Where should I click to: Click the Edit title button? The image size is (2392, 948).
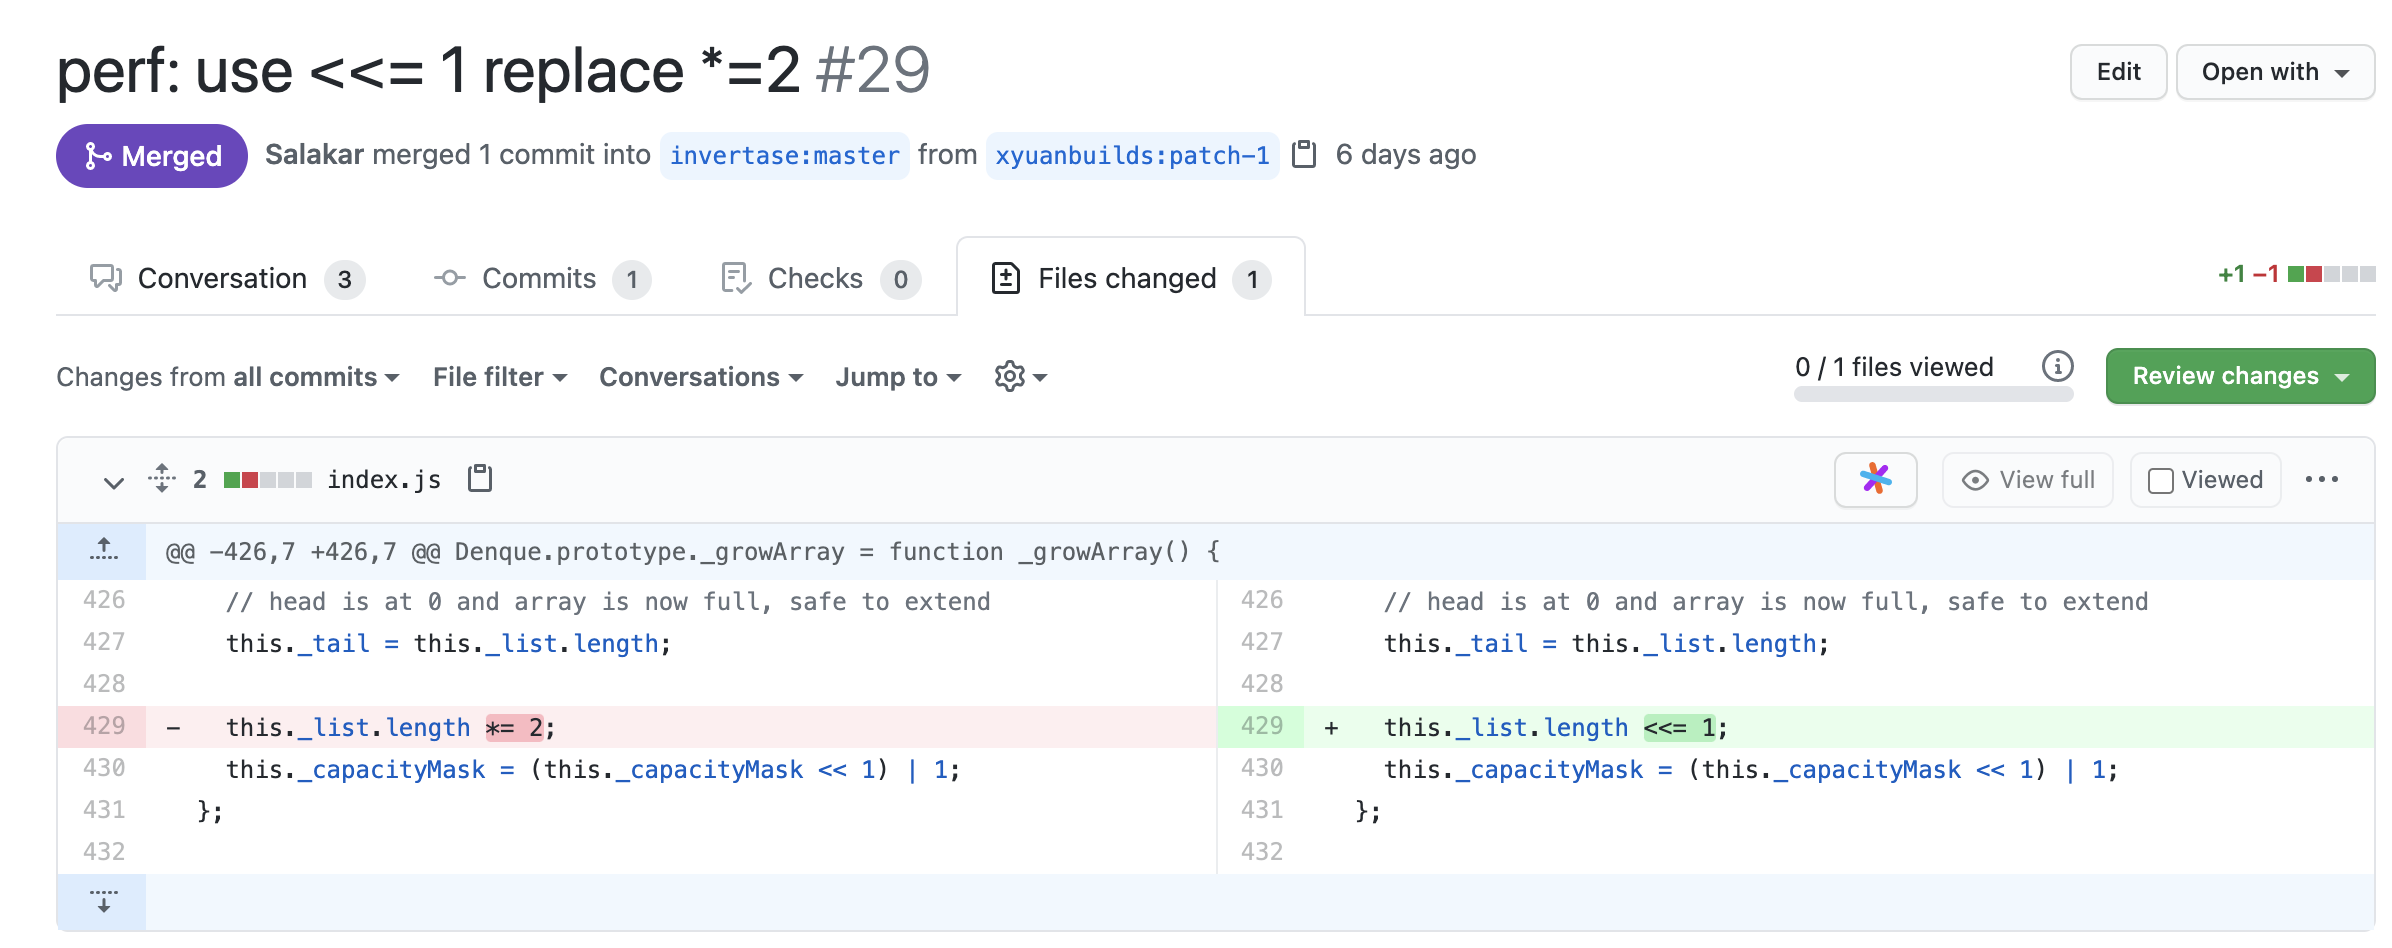(2118, 72)
